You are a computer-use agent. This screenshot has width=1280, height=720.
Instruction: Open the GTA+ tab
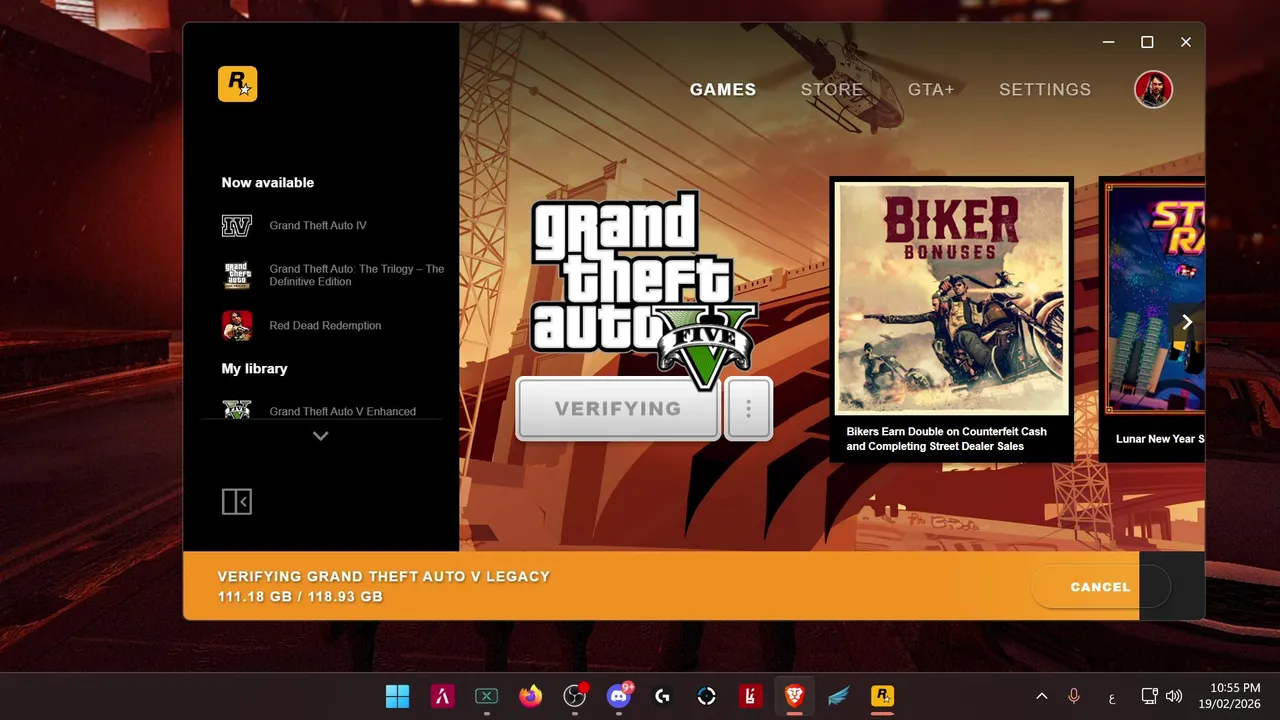click(x=931, y=89)
